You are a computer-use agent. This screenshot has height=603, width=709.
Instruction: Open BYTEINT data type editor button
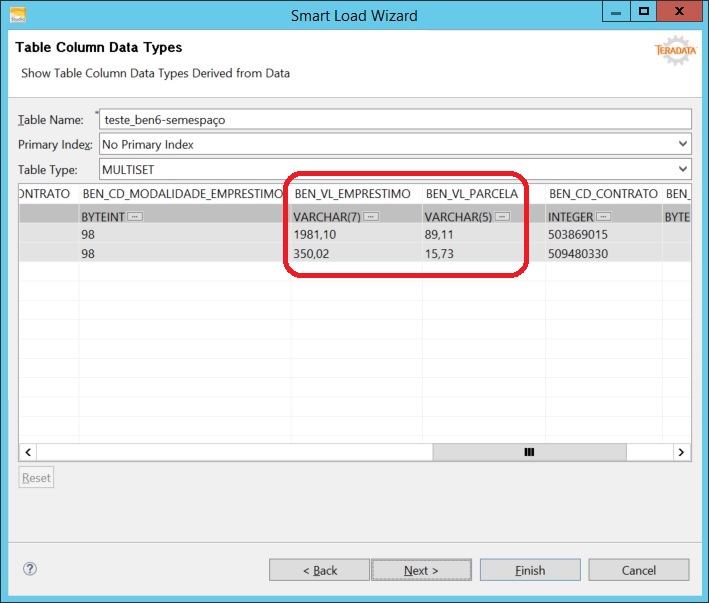click(134, 216)
